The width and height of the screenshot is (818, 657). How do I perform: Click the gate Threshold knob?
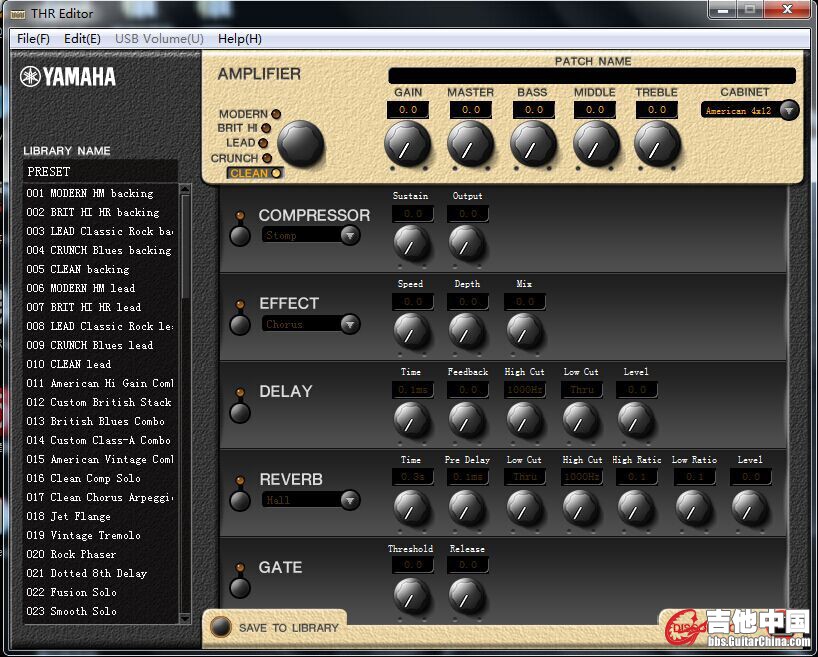click(x=412, y=595)
